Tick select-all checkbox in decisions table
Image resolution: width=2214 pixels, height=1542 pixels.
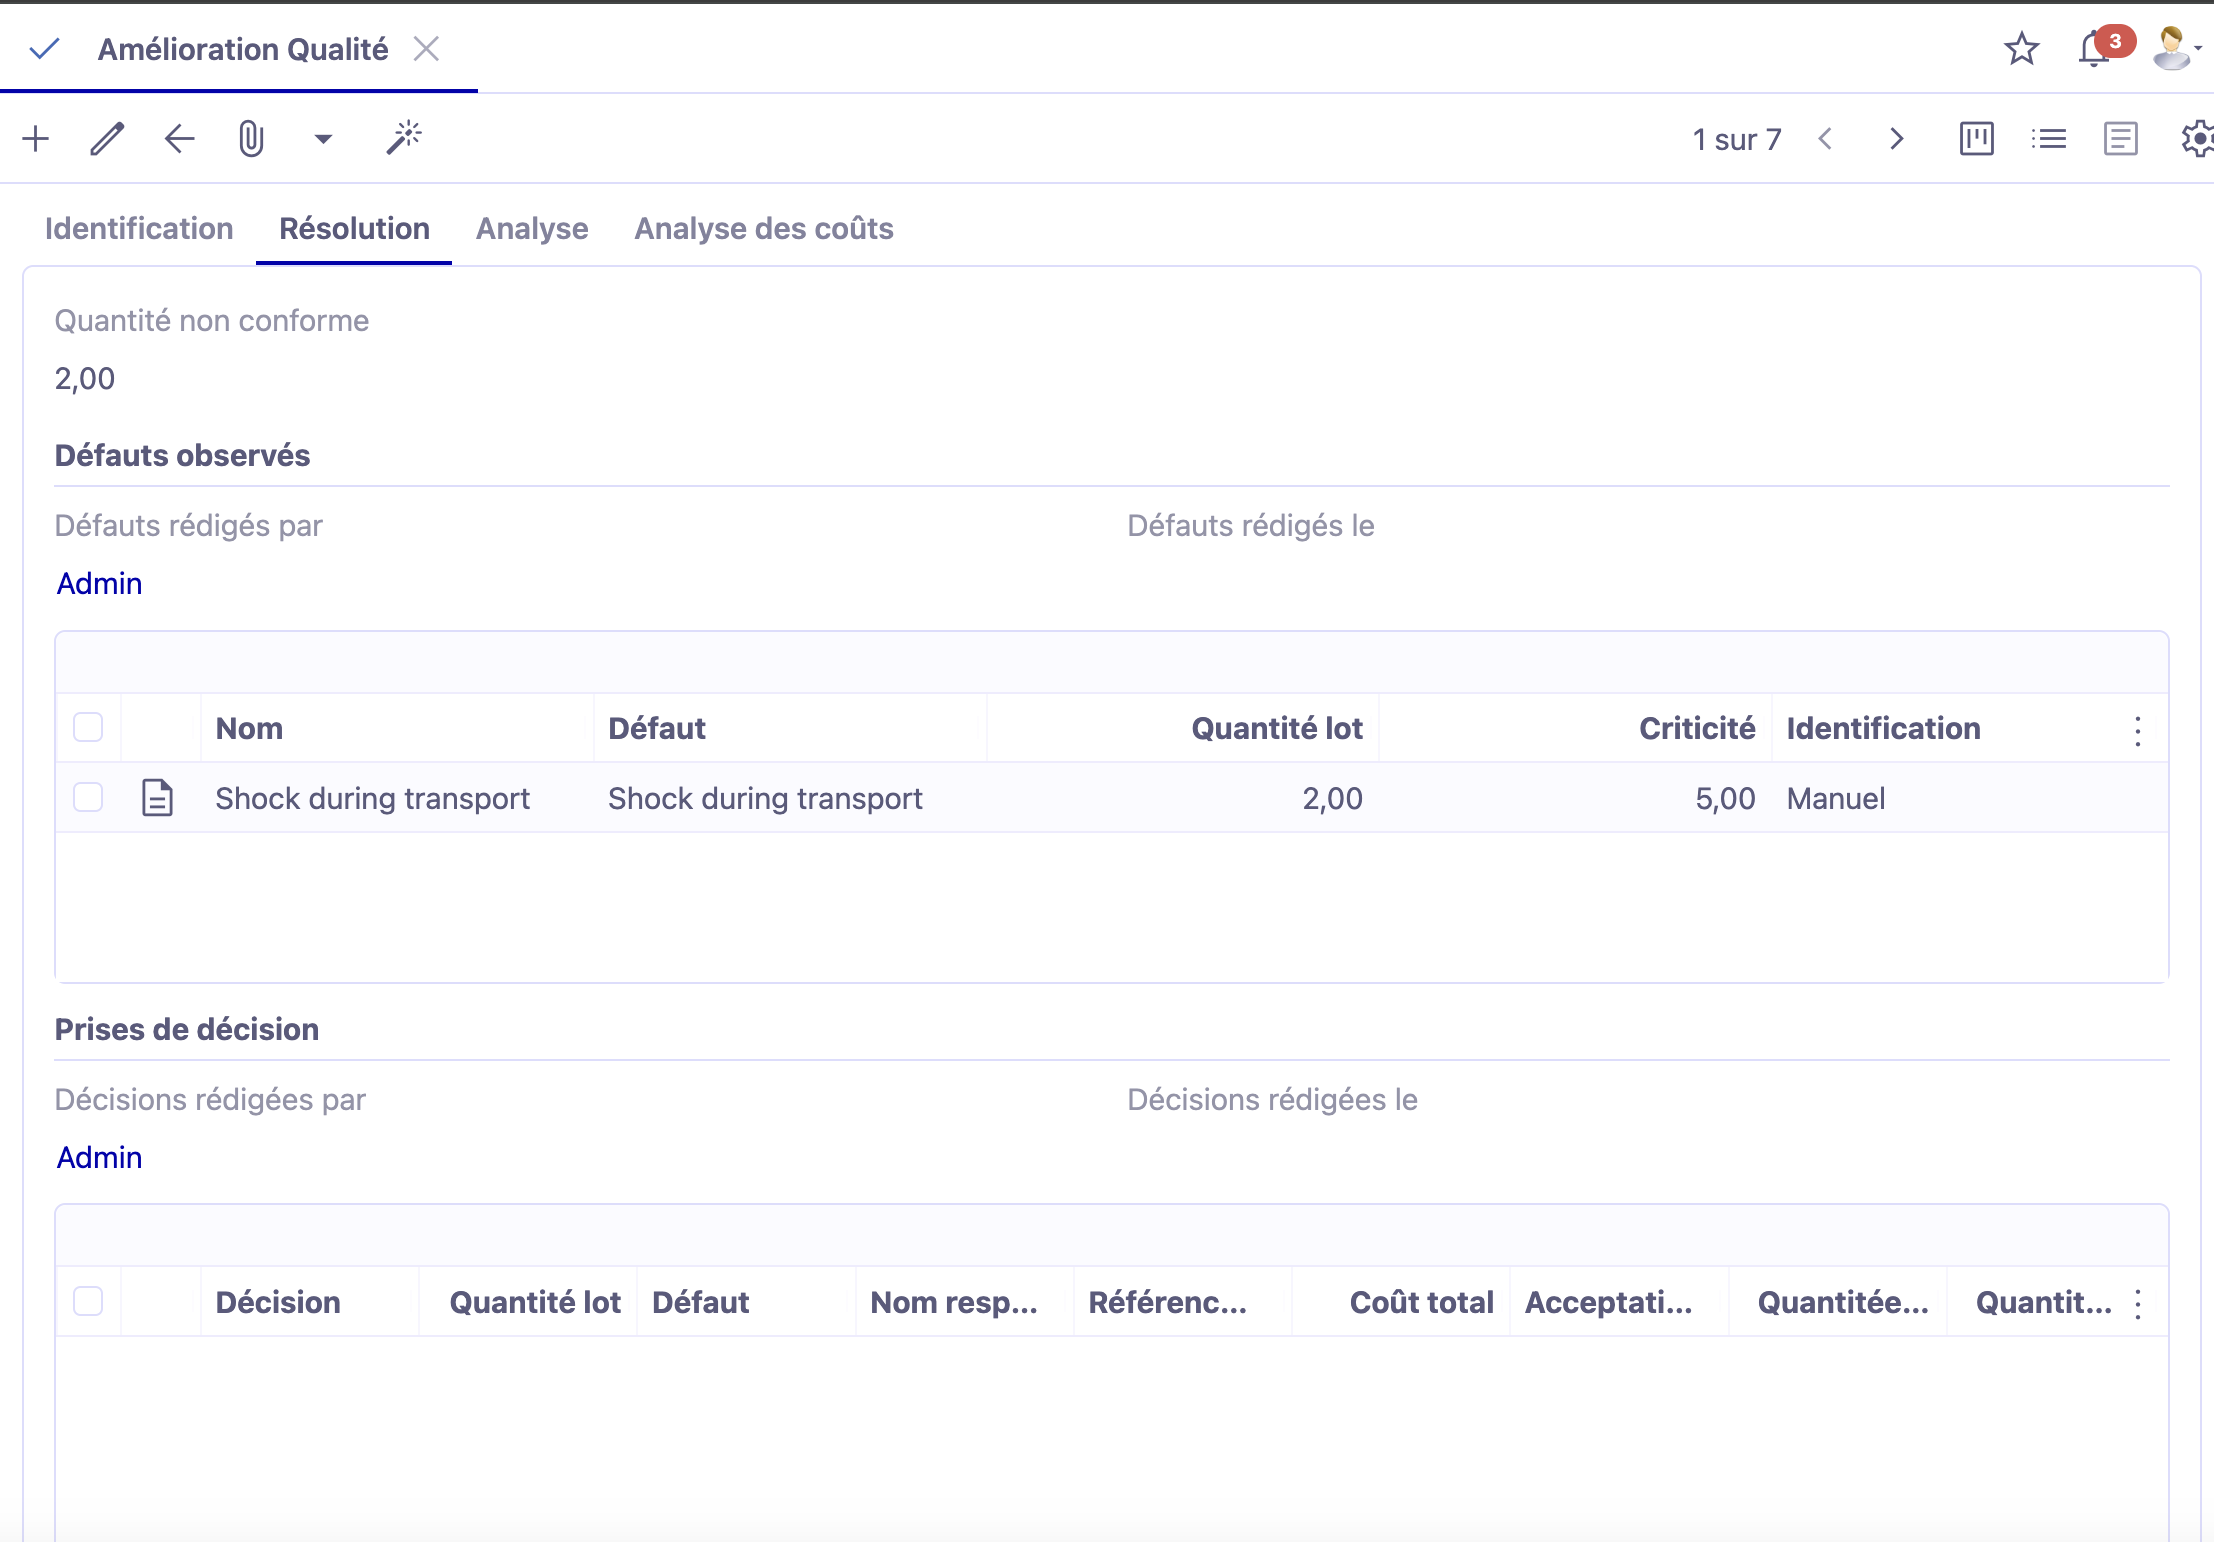point(88,1302)
